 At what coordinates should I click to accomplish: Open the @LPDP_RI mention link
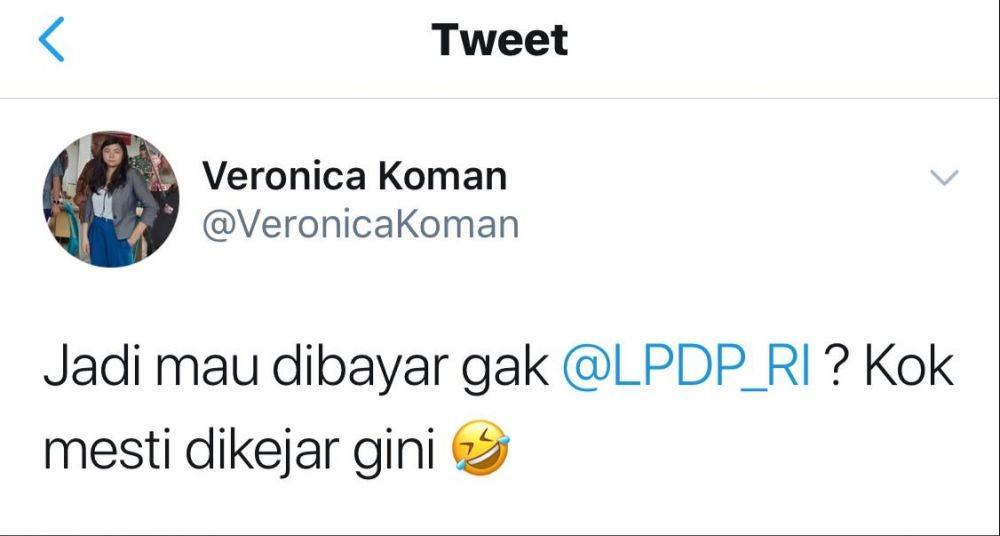[688, 371]
